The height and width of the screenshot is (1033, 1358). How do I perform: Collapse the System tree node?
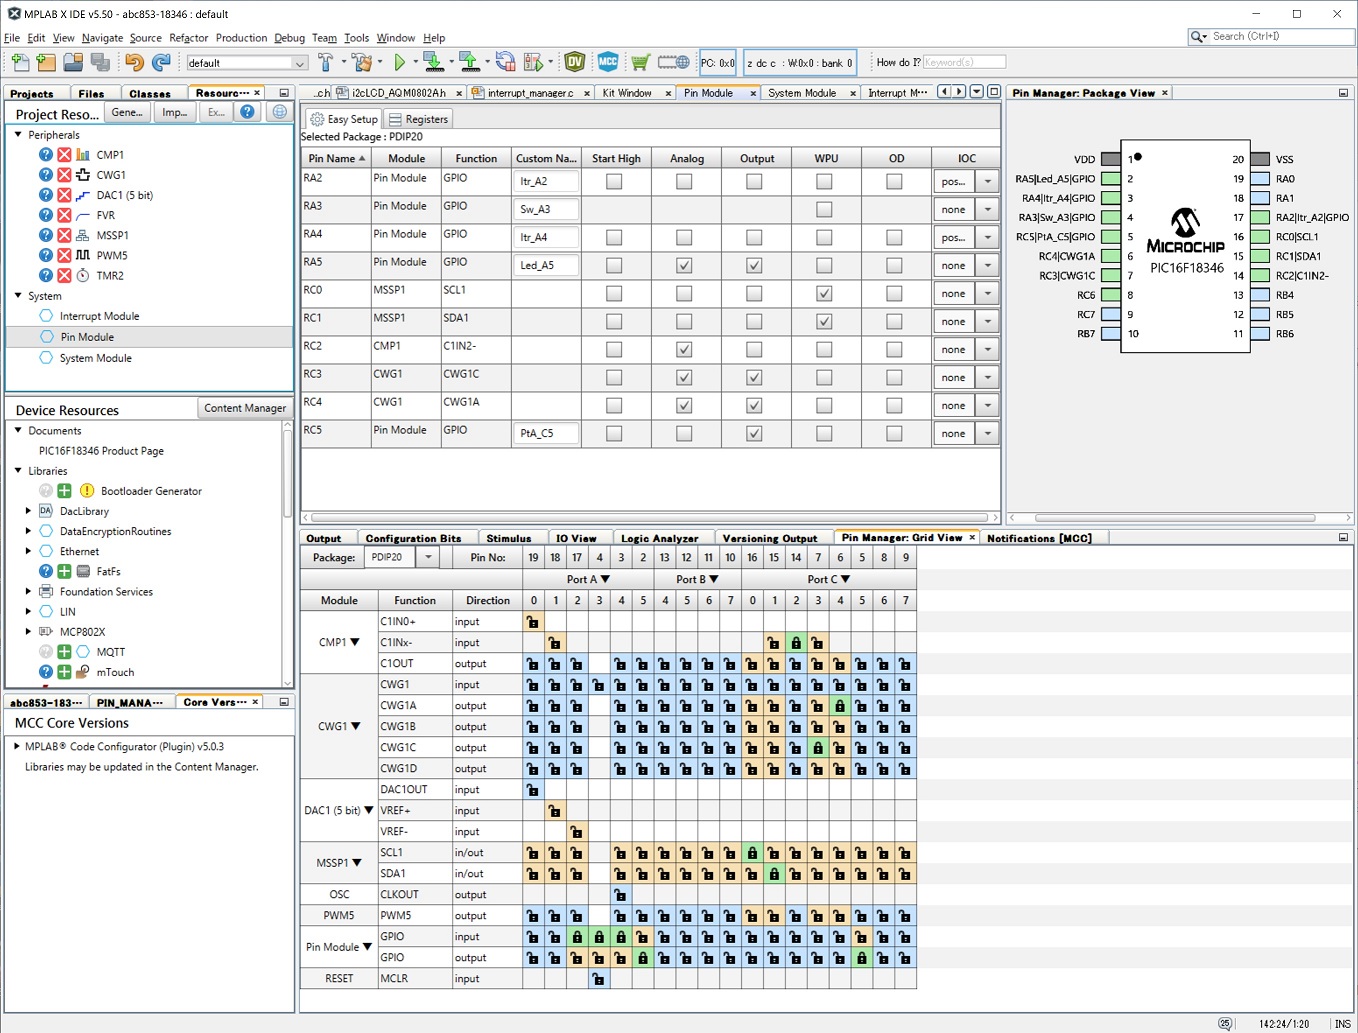tap(18, 295)
